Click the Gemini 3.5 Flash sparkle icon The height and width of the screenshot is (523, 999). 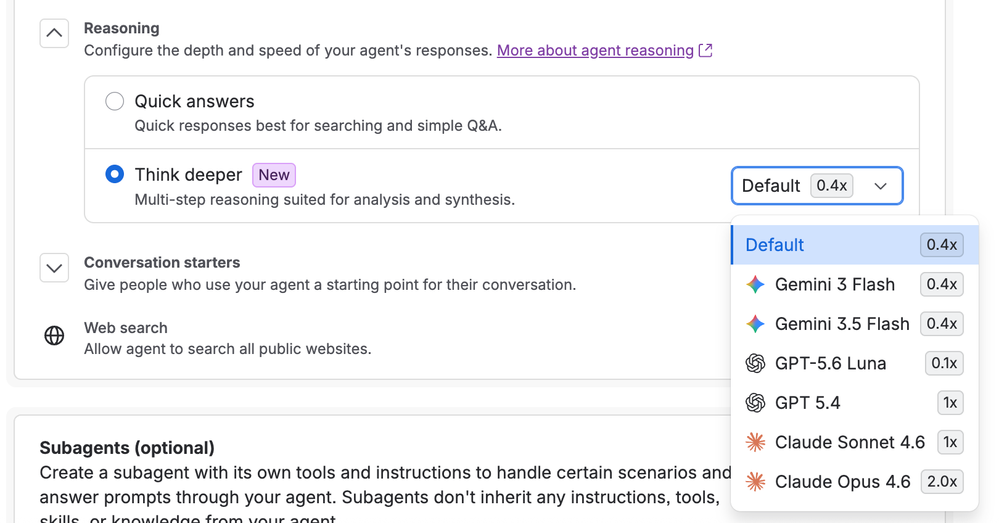pyautogui.click(x=755, y=324)
